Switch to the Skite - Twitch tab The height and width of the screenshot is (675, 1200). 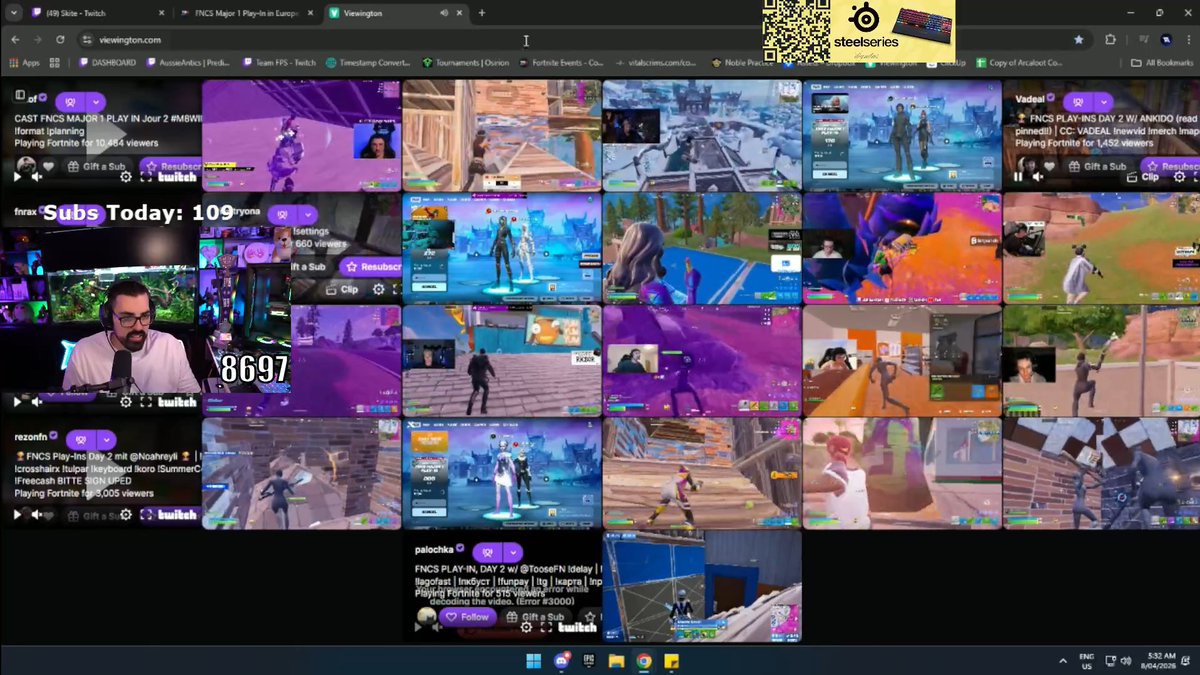[96, 13]
